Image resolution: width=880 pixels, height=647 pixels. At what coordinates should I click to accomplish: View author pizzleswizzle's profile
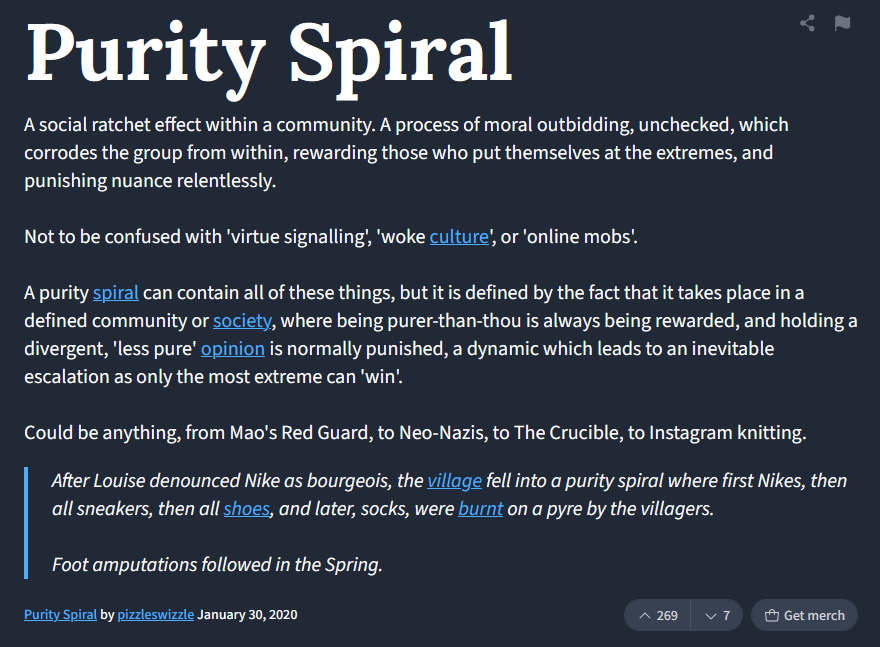[155, 614]
